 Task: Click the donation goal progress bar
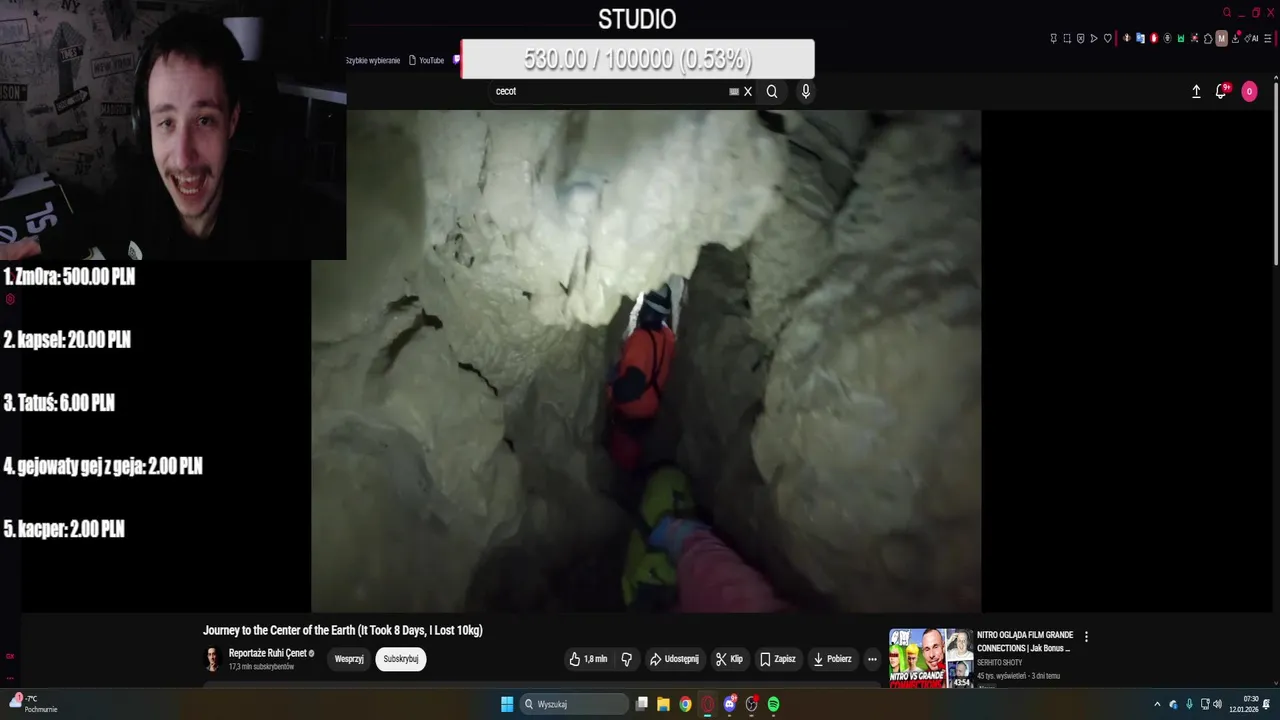tap(637, 59)
